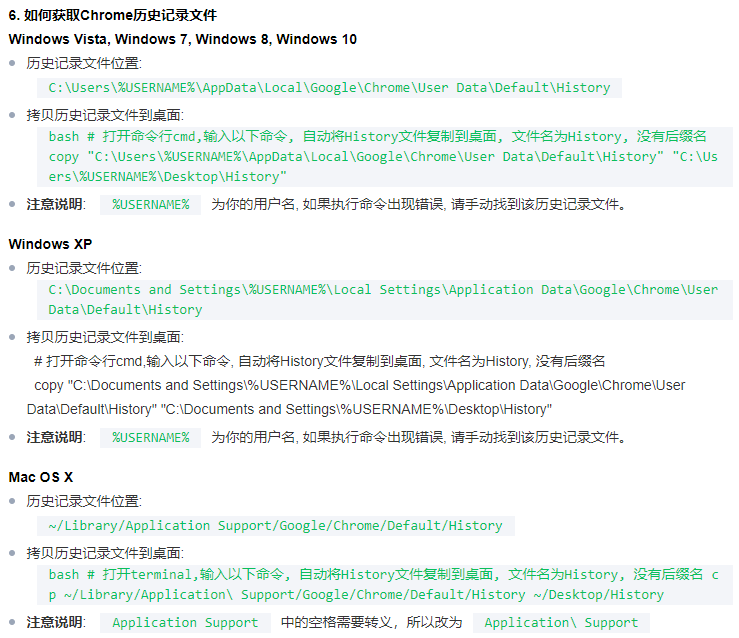Click heading "6. 如何获取Chrome历史记录文件"
Image resolution: width=739 pixels, height=638 pixels.
coord(113,15)
